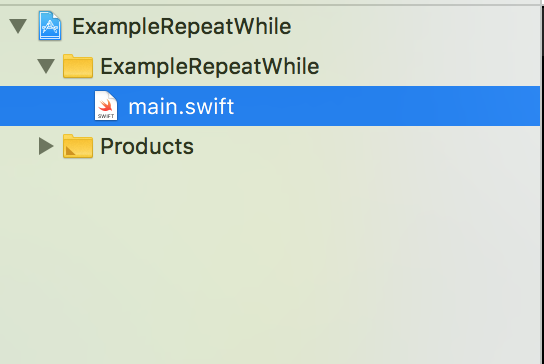Click indent space left of Products triangle

(19, 146)
